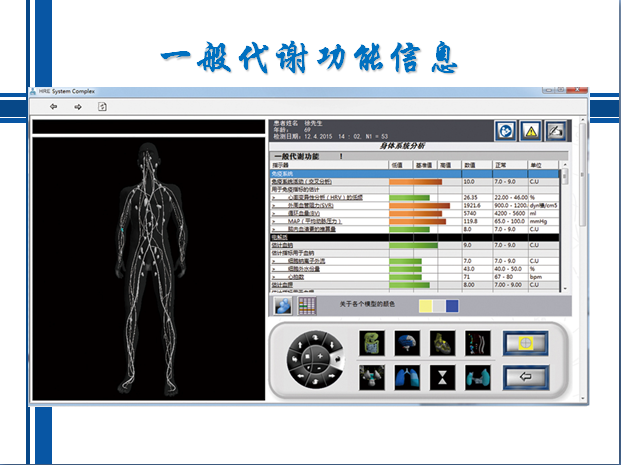Click the blue circular chart icon button
This screenshot has height=465, width=621.
(505, 131)
